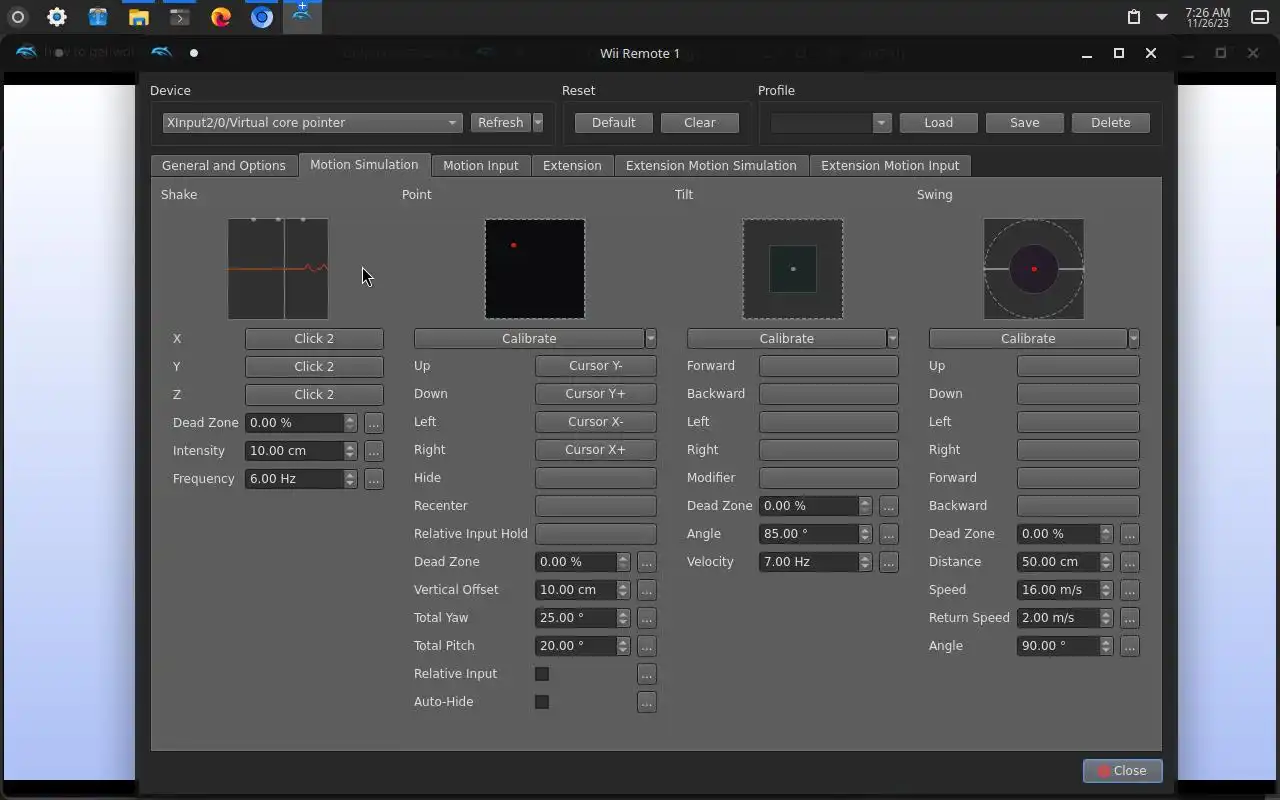Image resolution: width=1280 pixels, height=800 pixels.
Task: Click the Shake Intensity stepper
Action: (350, 450)
